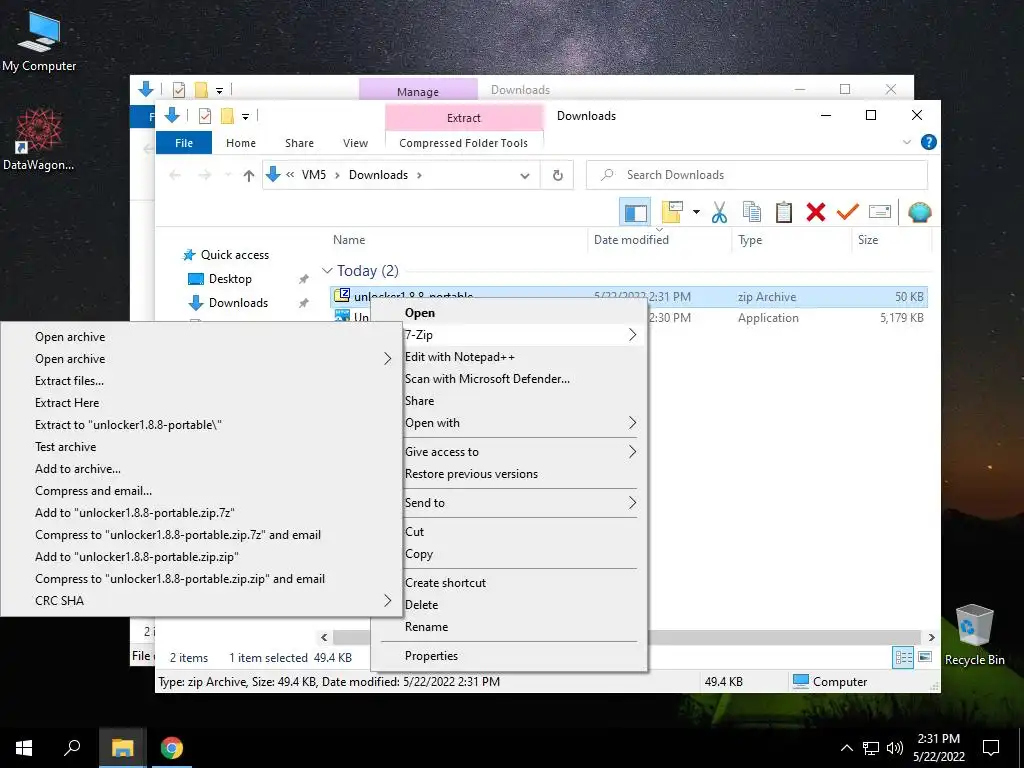
Task: Click the horizontal scrollbar right arrow
Action: pos(931,637)
